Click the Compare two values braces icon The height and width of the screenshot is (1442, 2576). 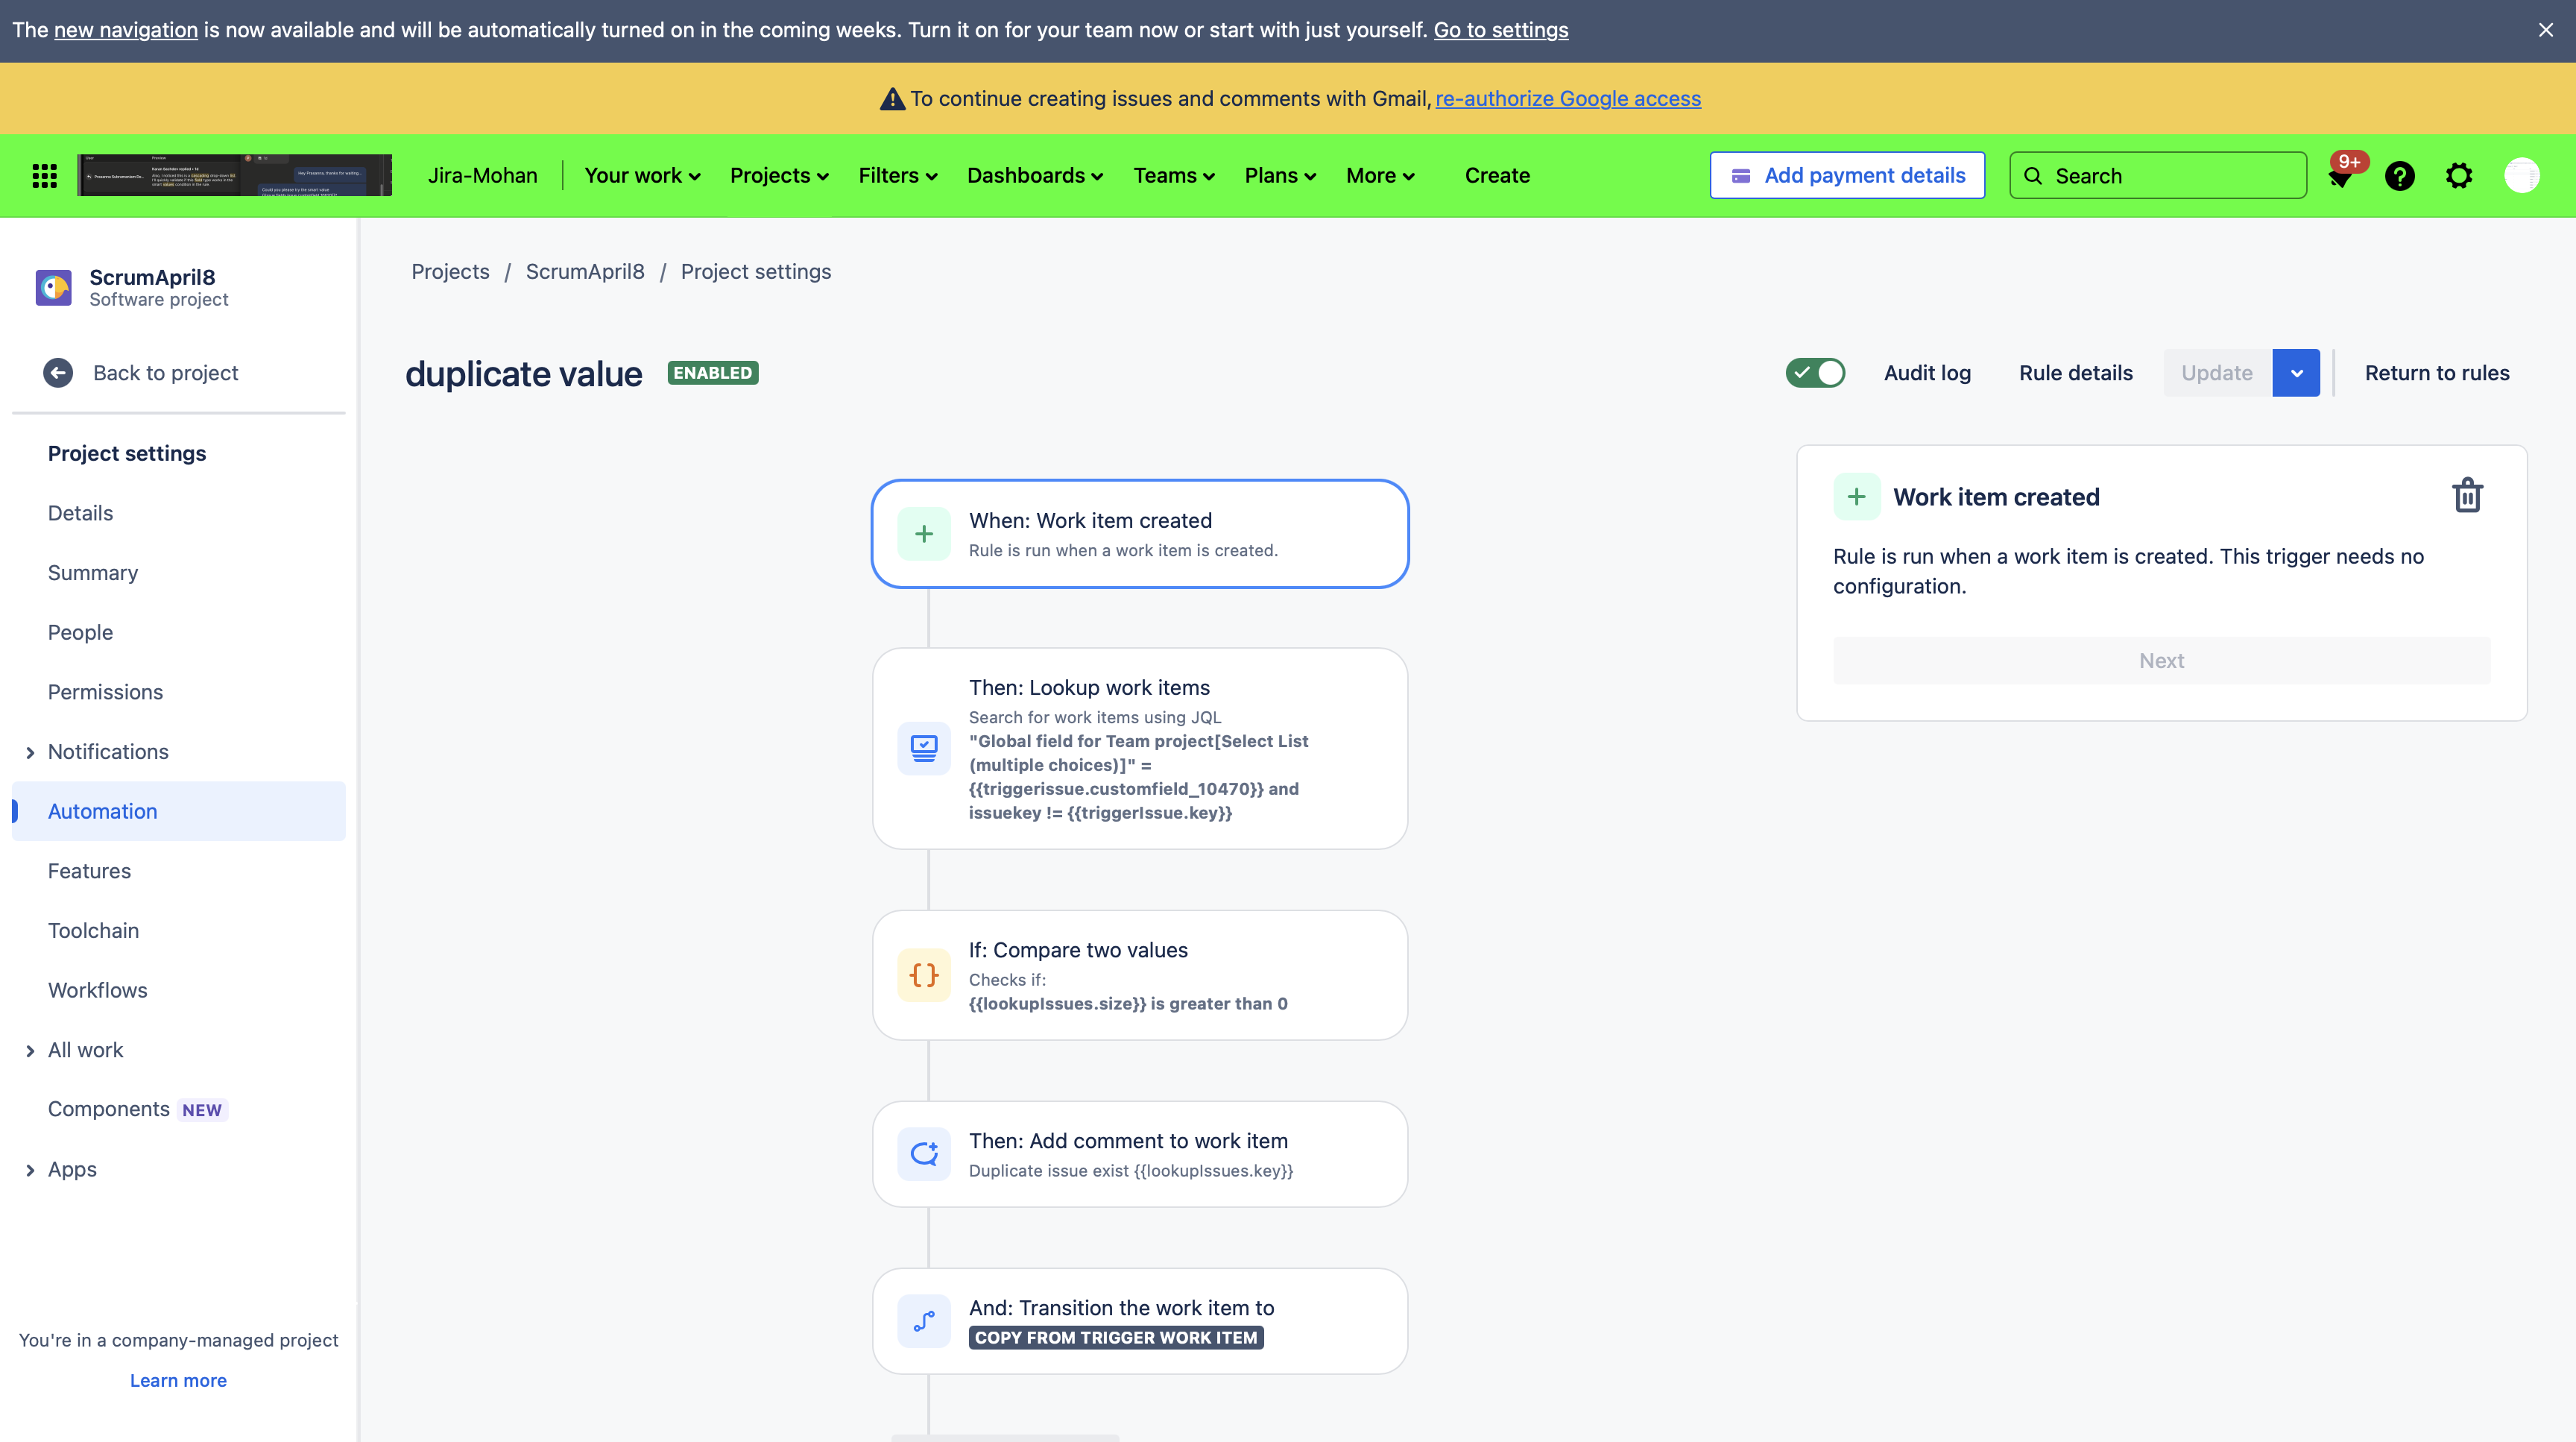924,975
